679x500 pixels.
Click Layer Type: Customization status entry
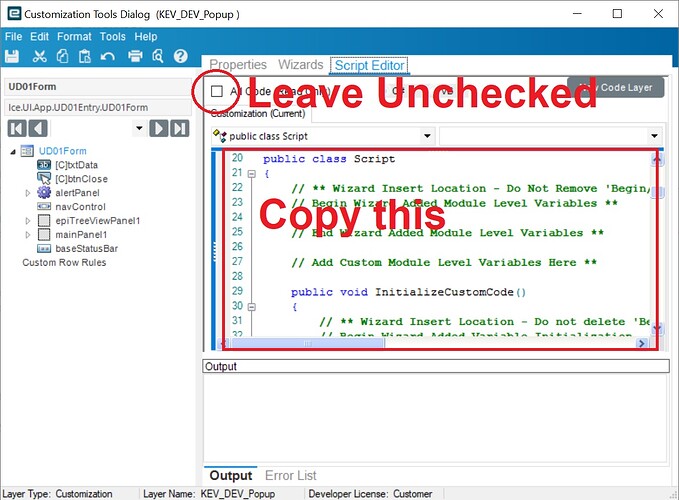coord(57,494)
